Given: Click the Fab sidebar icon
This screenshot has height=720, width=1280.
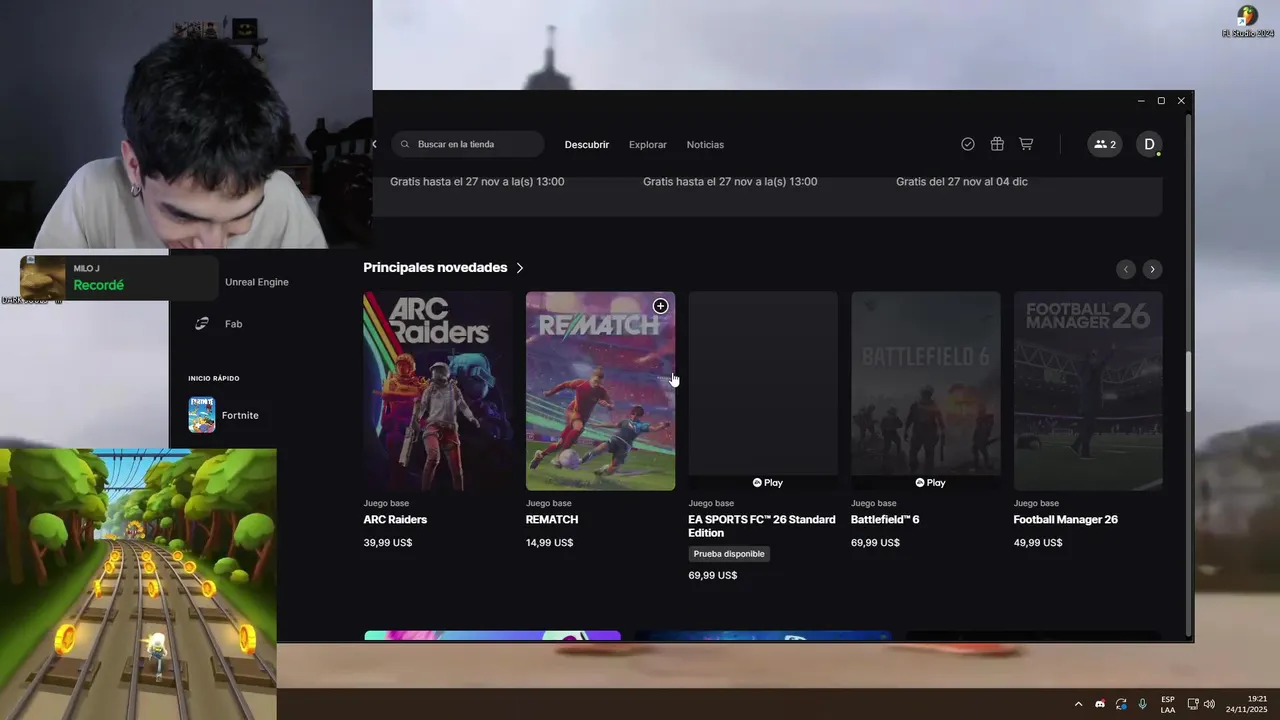Looking at the screenshot, I should [x=202, y=324].
